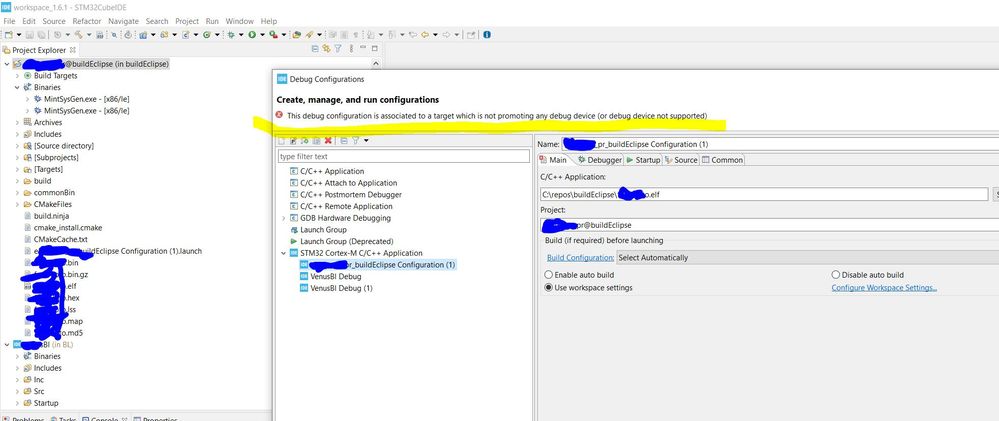The width and height of the screenshot is (999, 421).
Task: Click the Debug bug toolbar icon
Action: click(231, 34)
